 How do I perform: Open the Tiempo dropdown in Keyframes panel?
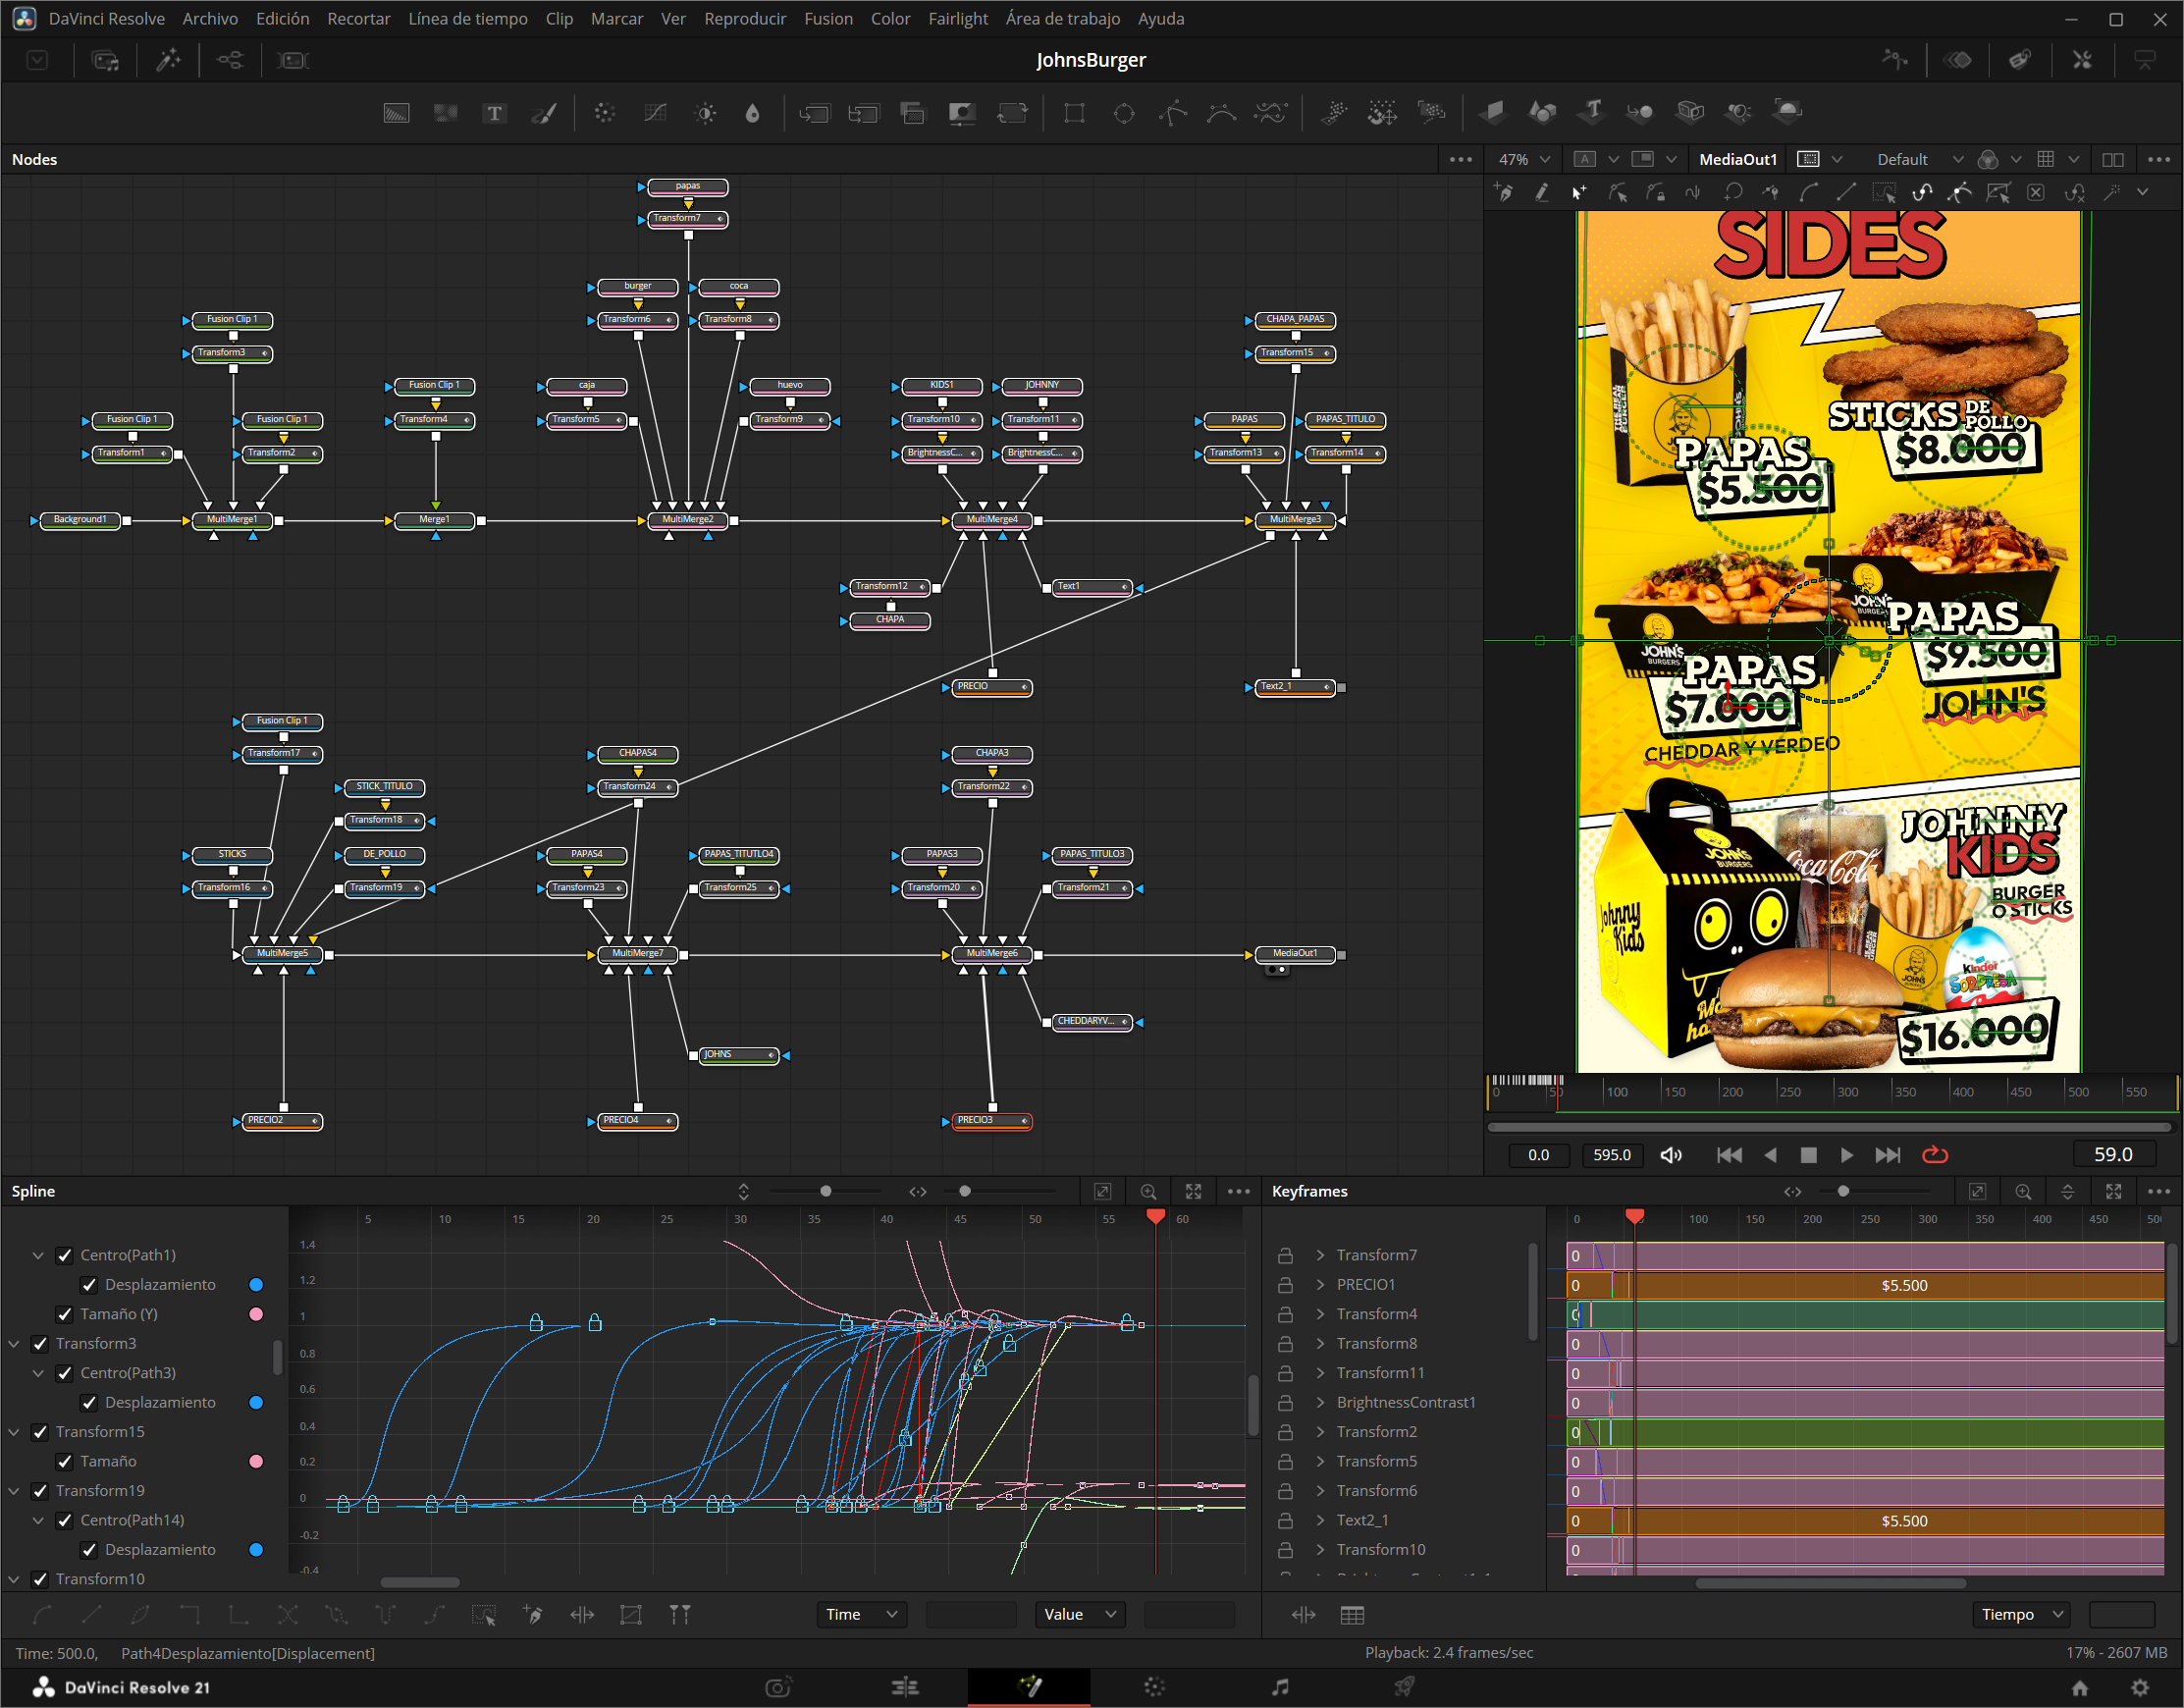(x=2020, y=1614)
